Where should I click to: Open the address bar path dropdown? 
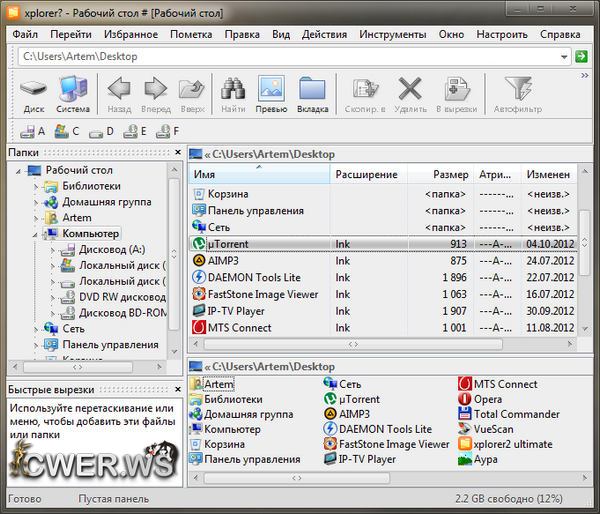[x=565, y=56]
